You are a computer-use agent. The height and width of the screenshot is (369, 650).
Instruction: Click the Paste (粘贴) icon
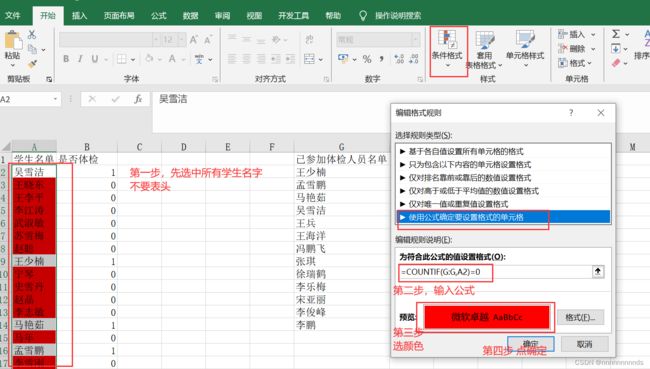coord(13,41)
